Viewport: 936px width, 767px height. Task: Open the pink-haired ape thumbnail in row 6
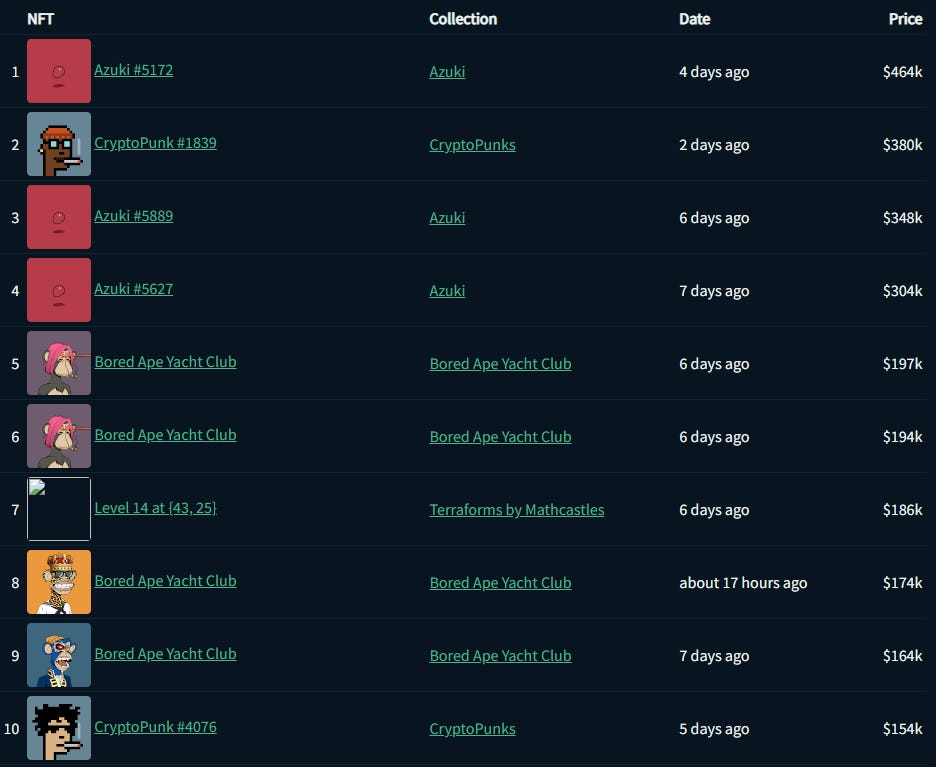59,436
